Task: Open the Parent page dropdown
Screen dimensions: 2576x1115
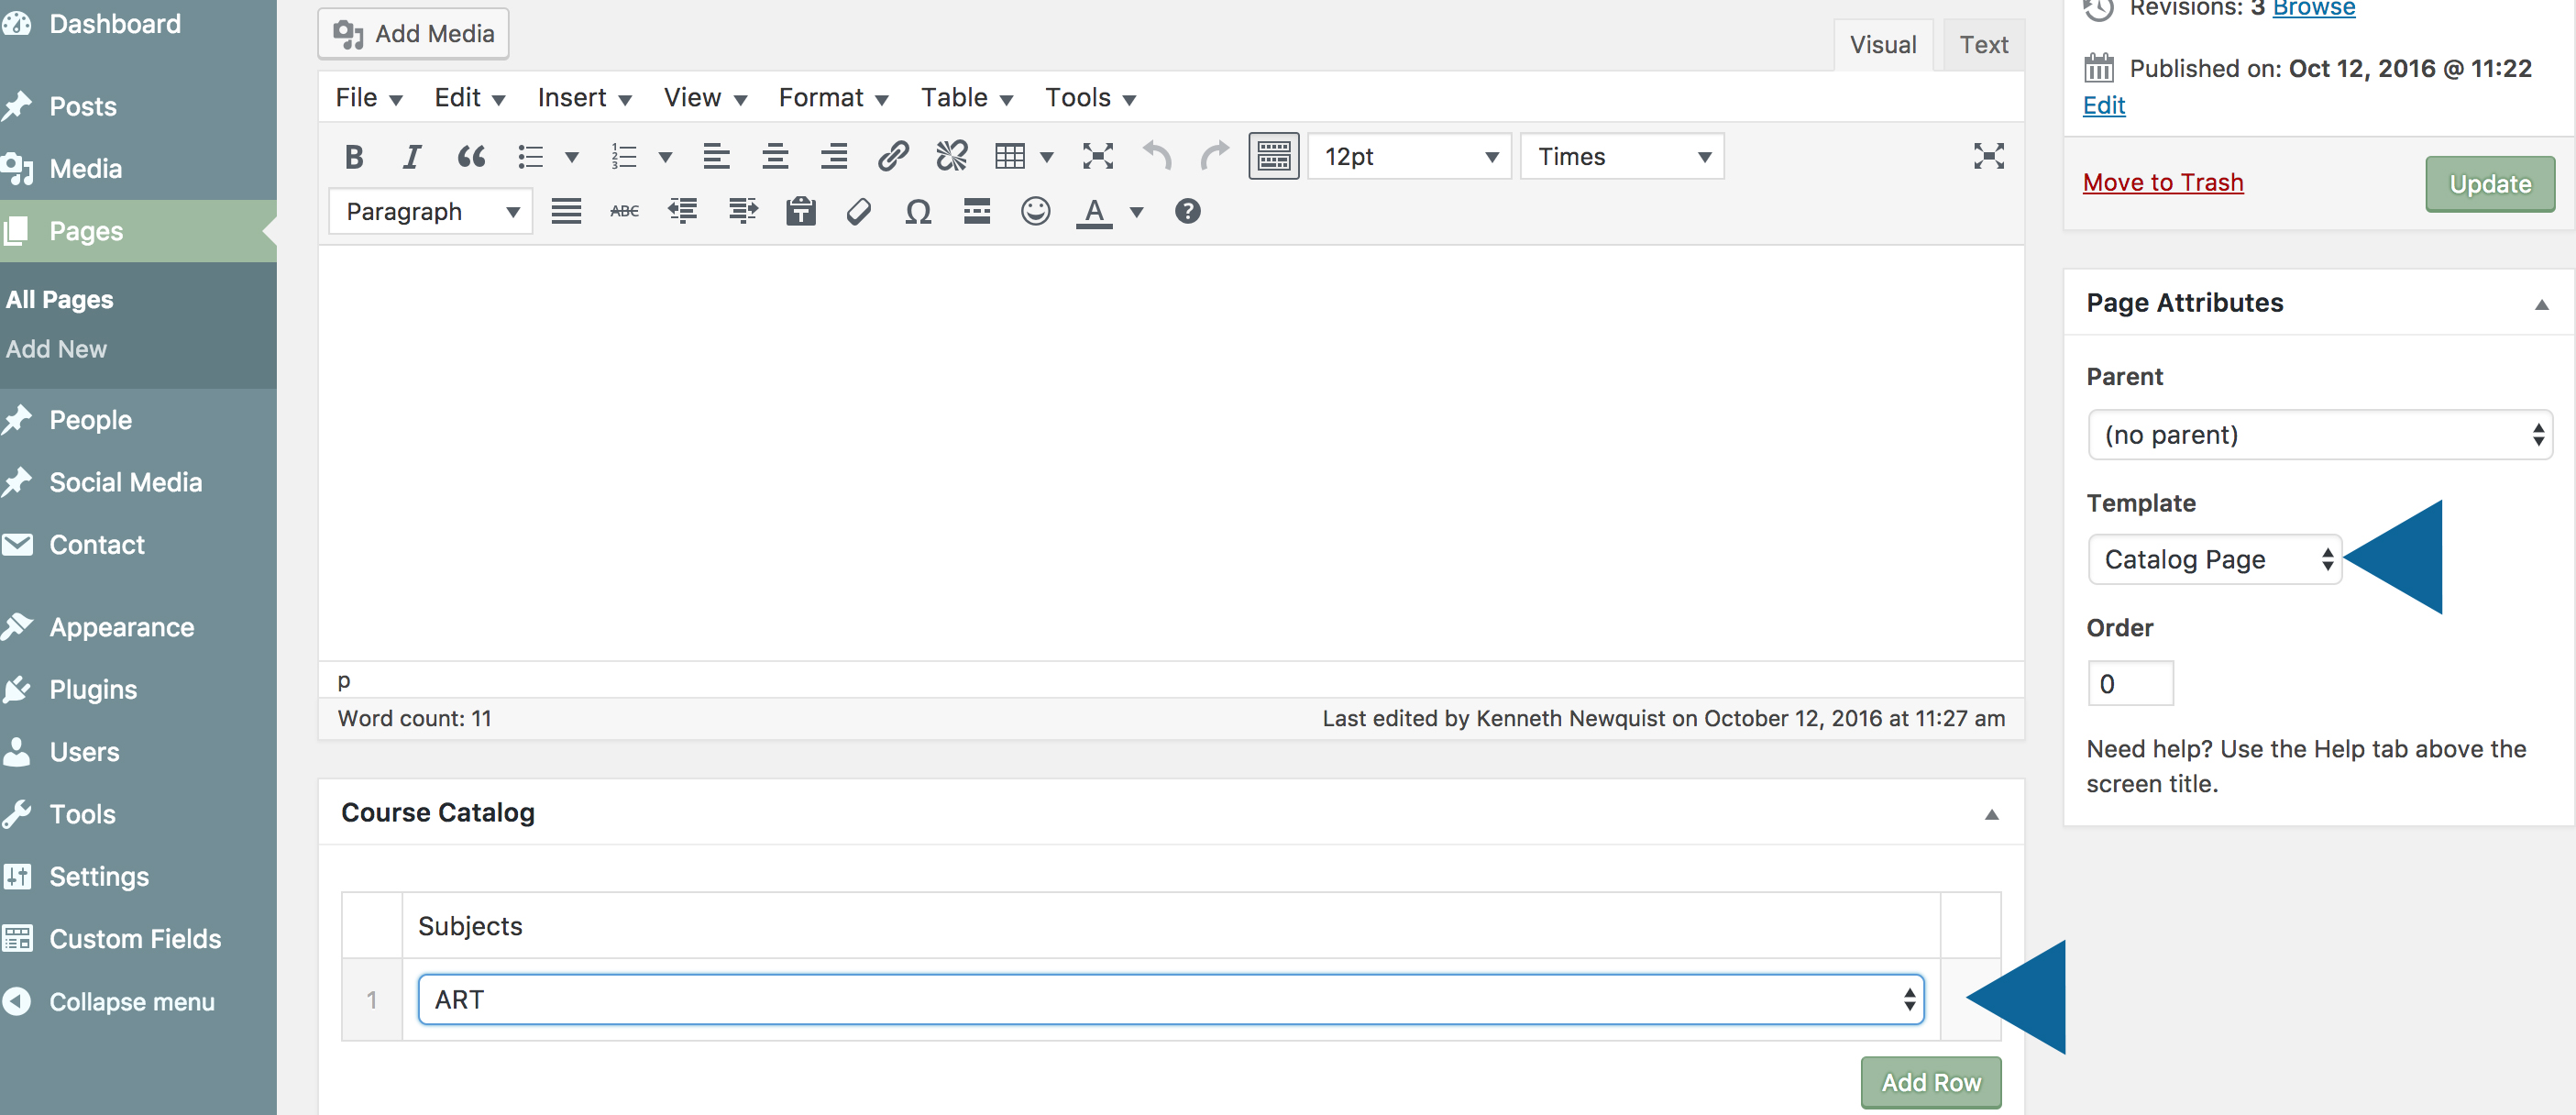Action: click(2320, 435)
